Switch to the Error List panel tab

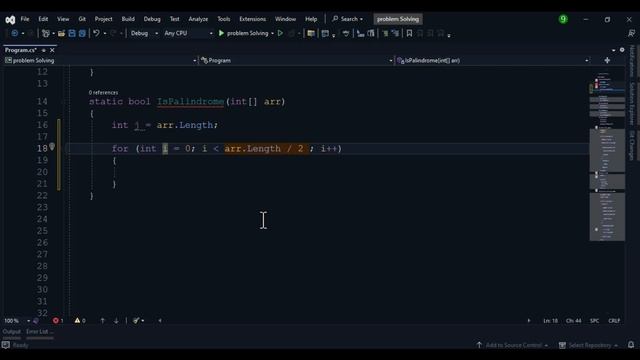click(x=40, y=331)
